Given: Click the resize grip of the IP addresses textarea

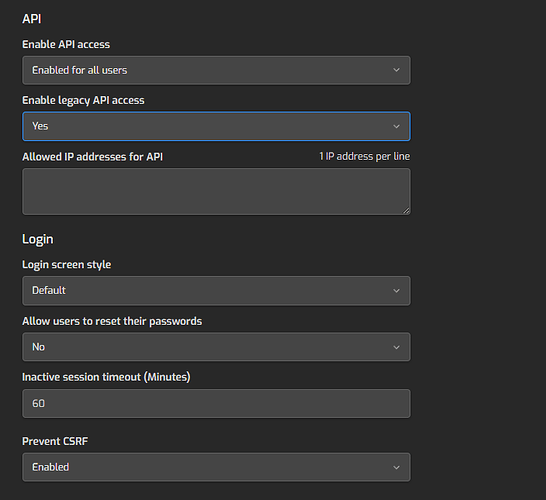Looking at the screenshot, I should (x=406, y=210).
